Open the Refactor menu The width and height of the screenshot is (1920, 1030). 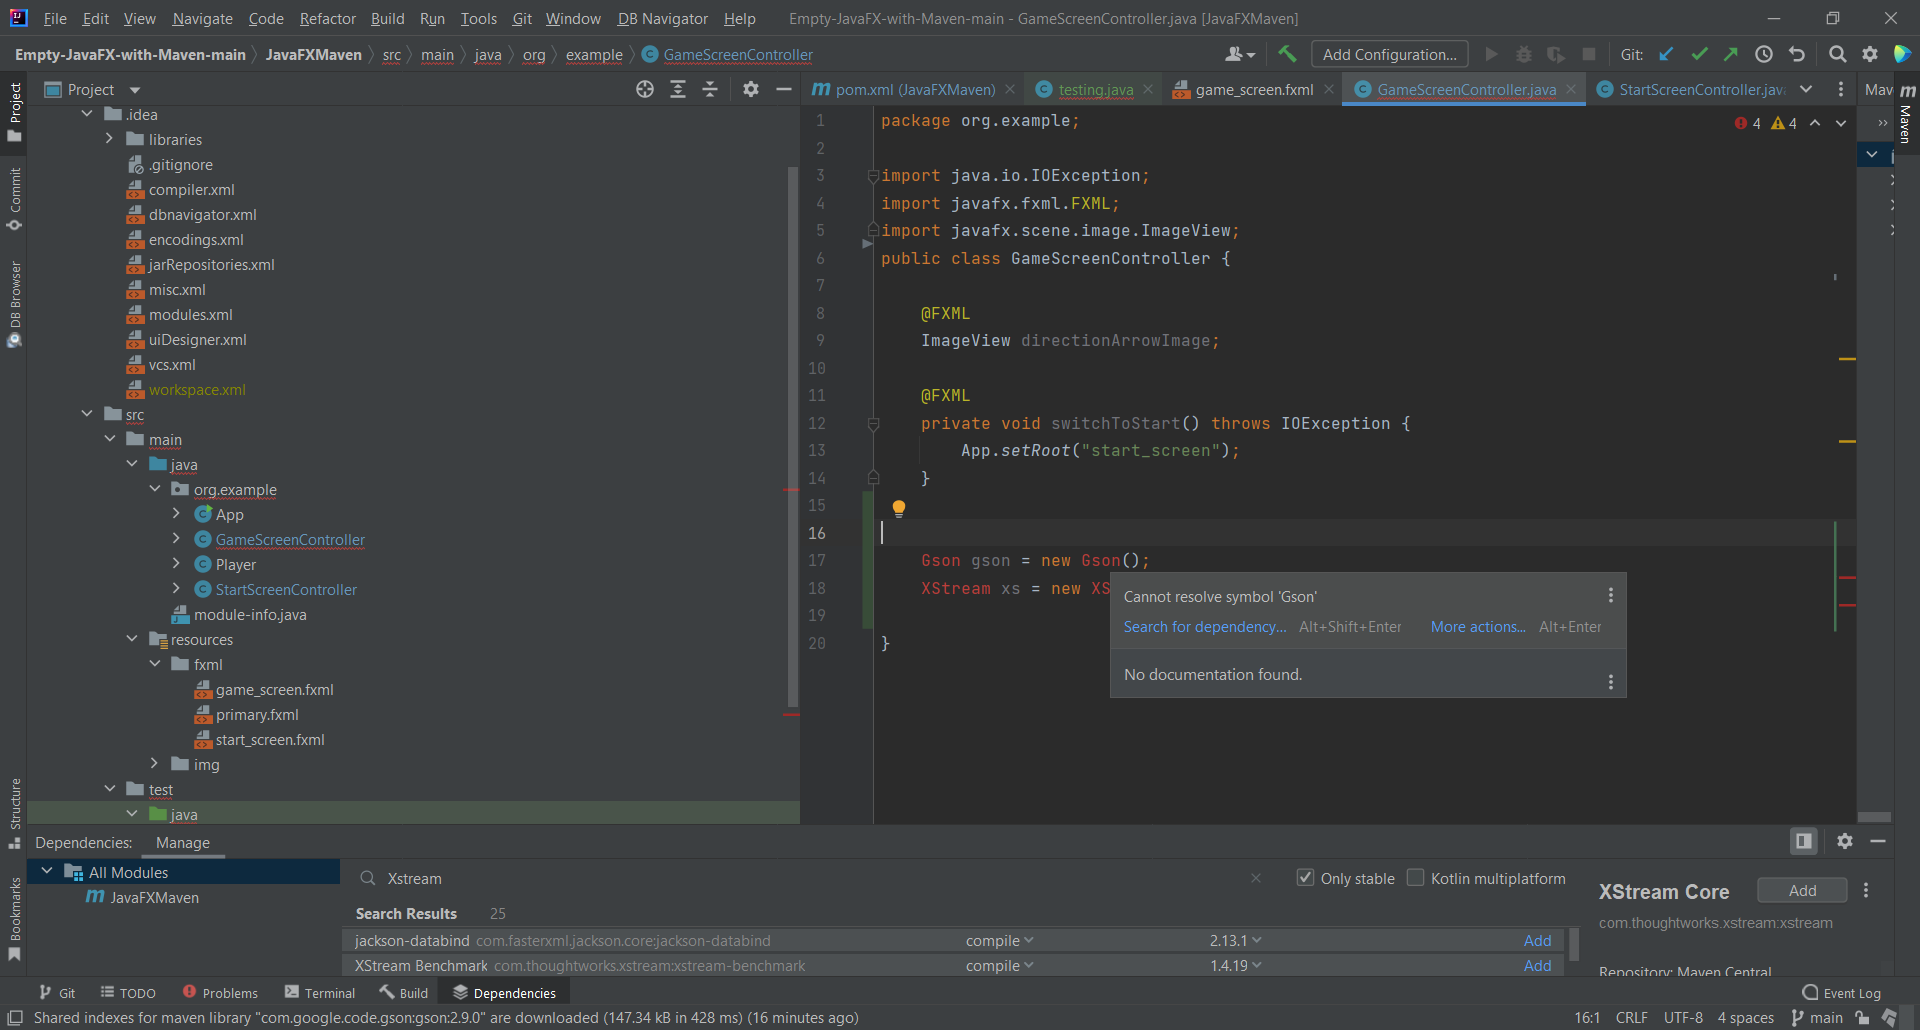pos(327,18)
